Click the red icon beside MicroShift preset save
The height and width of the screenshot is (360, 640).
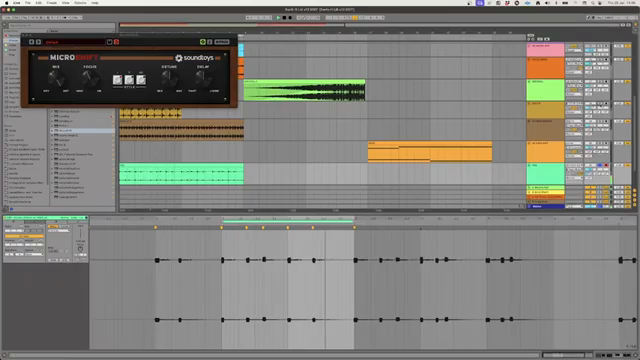[116, 42]
